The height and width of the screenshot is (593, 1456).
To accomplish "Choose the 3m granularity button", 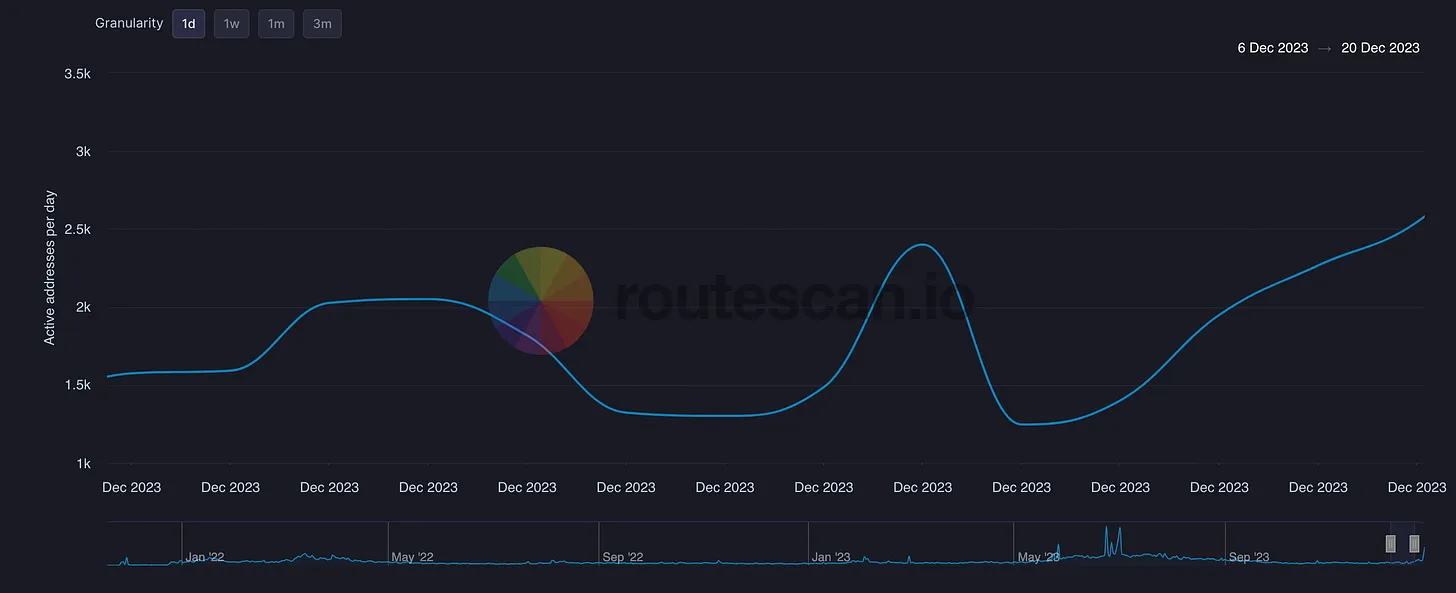I will (322, 24).
